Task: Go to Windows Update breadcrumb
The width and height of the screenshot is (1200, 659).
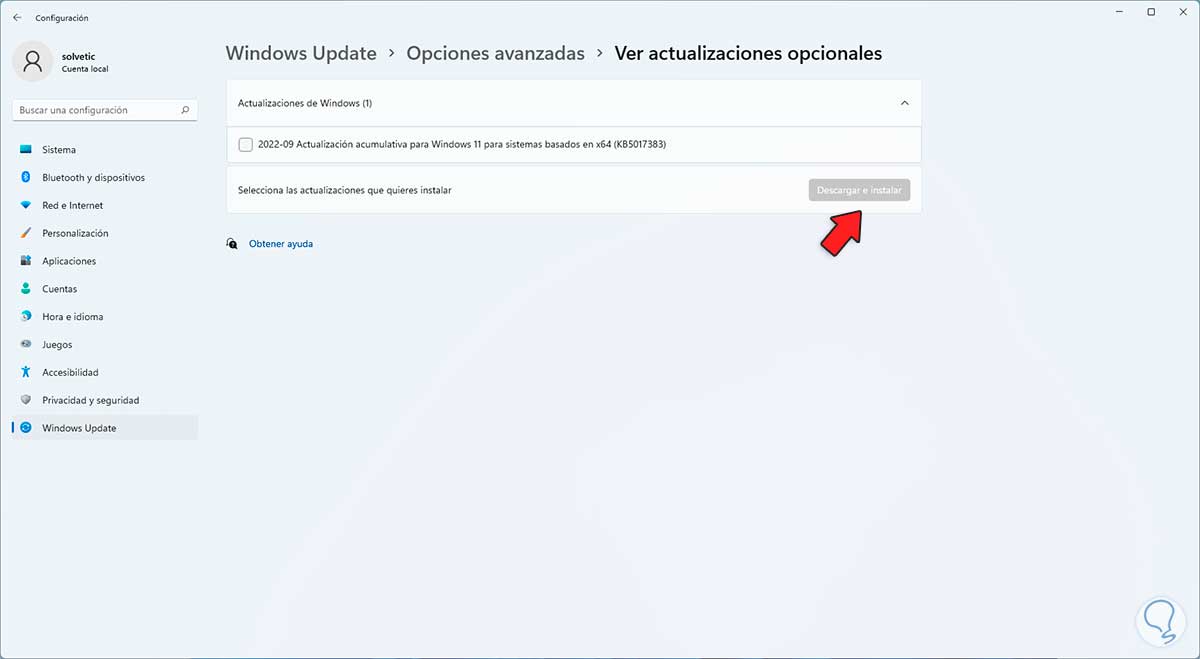Action: [x=301, y=54]
